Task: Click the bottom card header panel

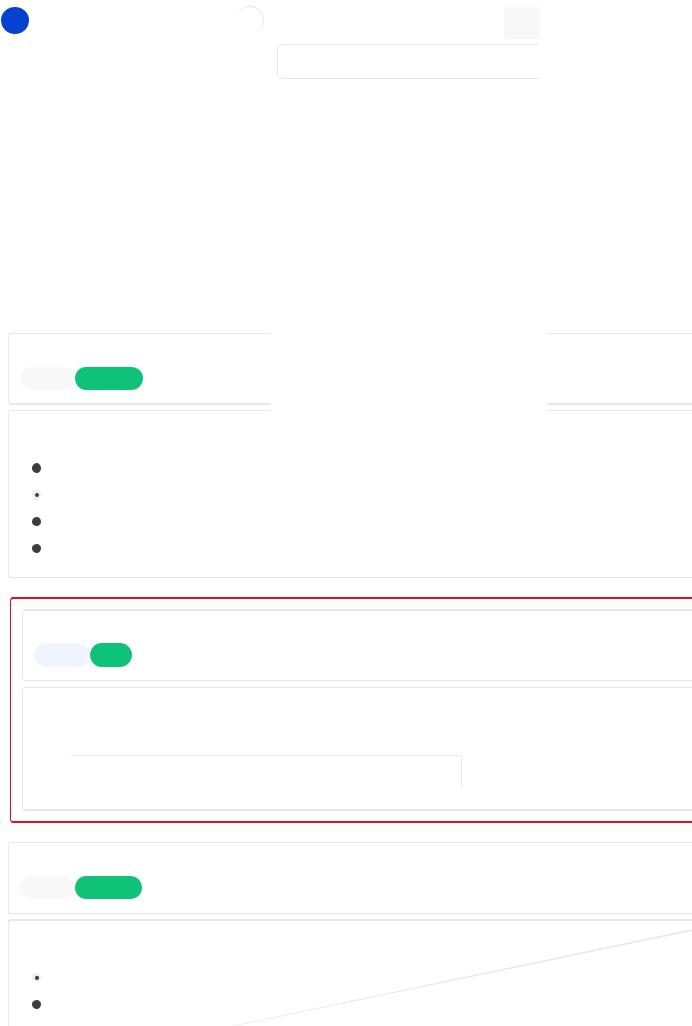Action: click(350, 878)
